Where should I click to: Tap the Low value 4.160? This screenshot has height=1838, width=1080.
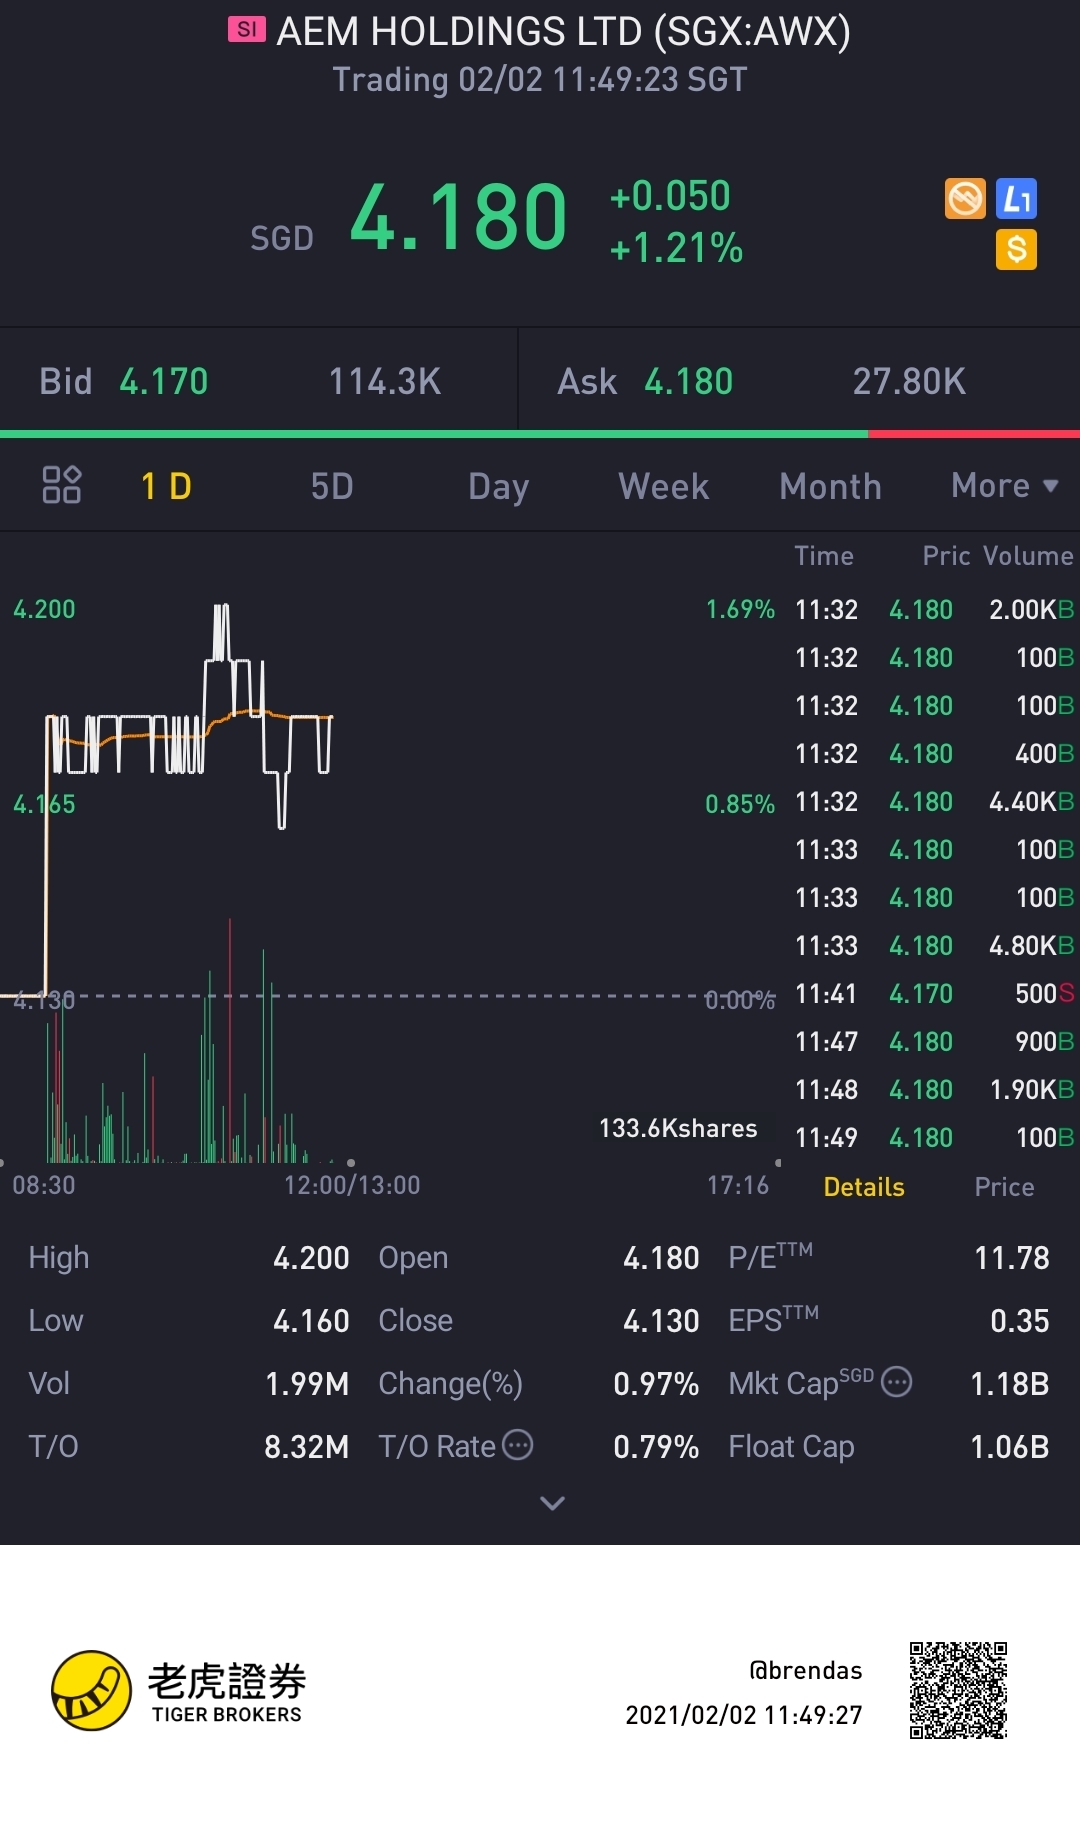311,1320
